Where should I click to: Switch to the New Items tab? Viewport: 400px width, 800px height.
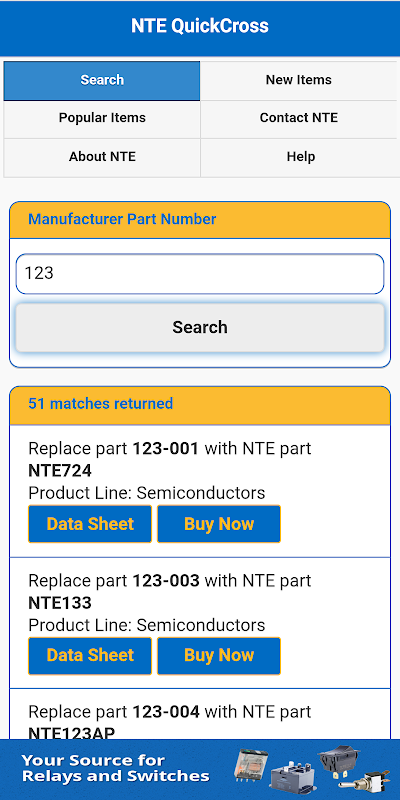298,81
